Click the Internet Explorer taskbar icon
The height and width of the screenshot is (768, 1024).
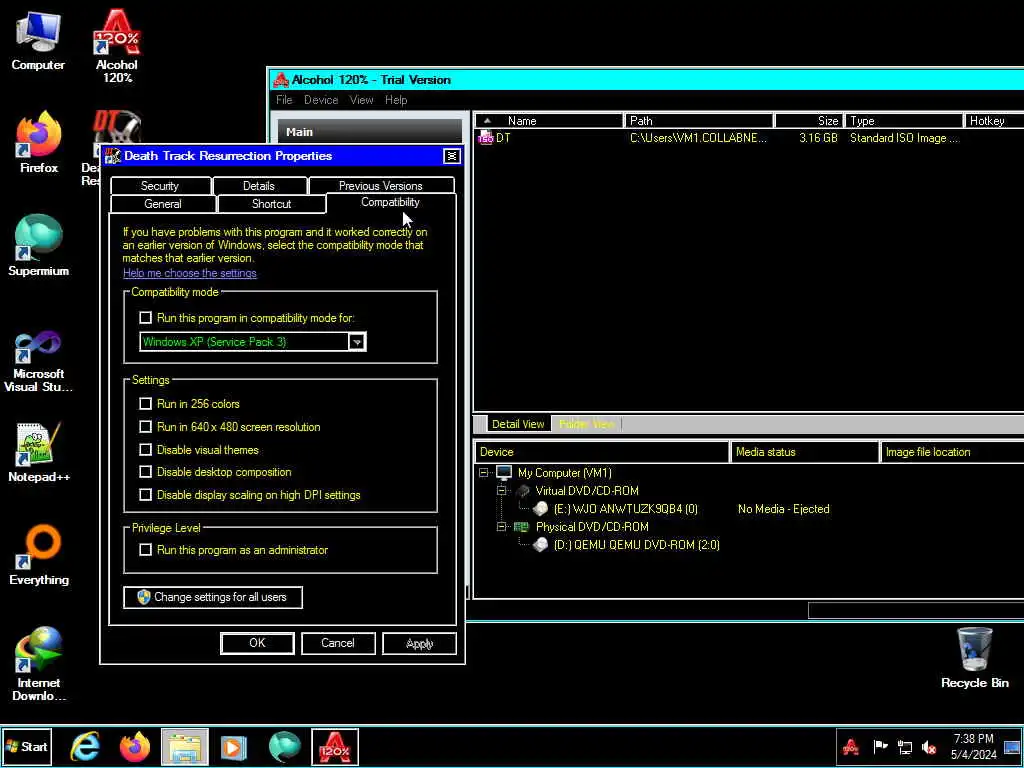(86, 747)
